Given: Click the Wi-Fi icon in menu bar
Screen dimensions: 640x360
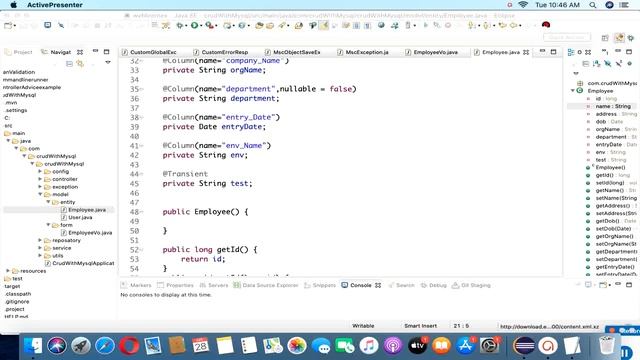Looking at the screenshot, I should click(523, 5).
